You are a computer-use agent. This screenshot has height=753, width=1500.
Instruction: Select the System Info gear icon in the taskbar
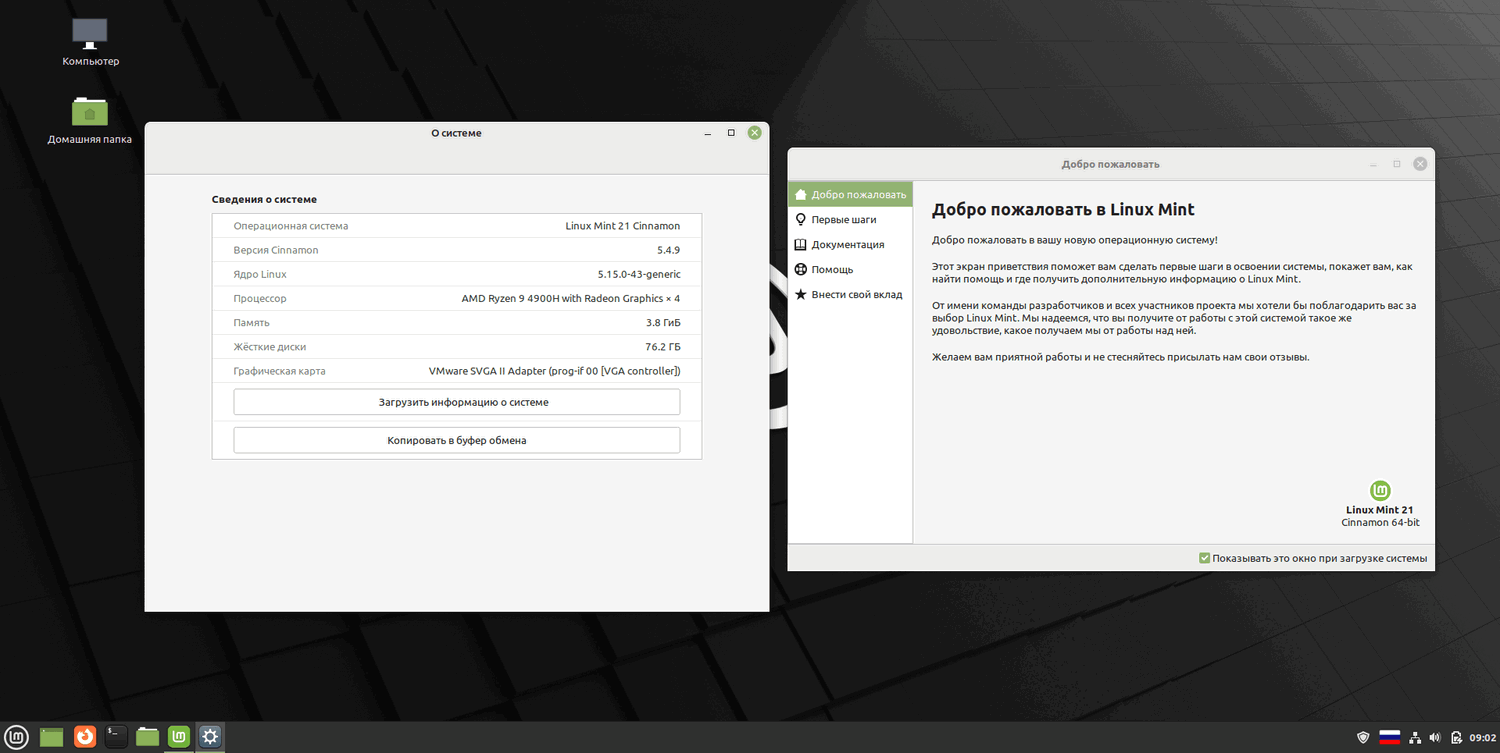210,737
